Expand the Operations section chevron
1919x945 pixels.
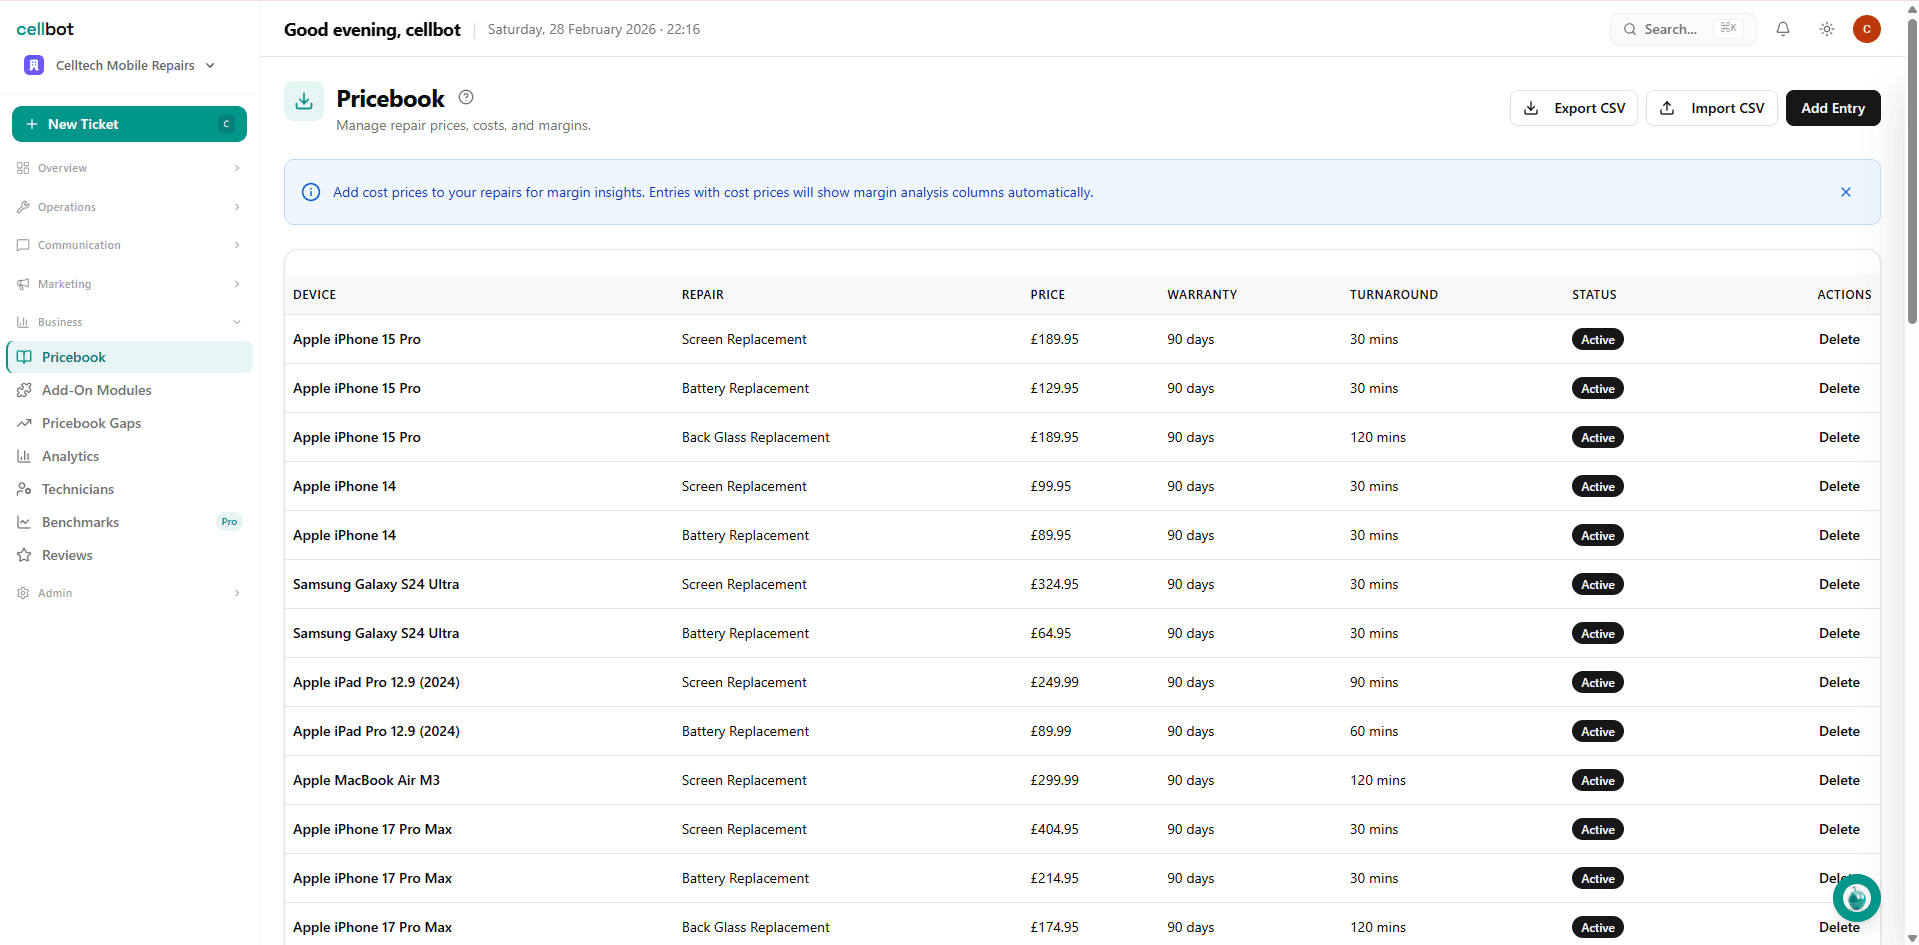click(x=237, y=207)
